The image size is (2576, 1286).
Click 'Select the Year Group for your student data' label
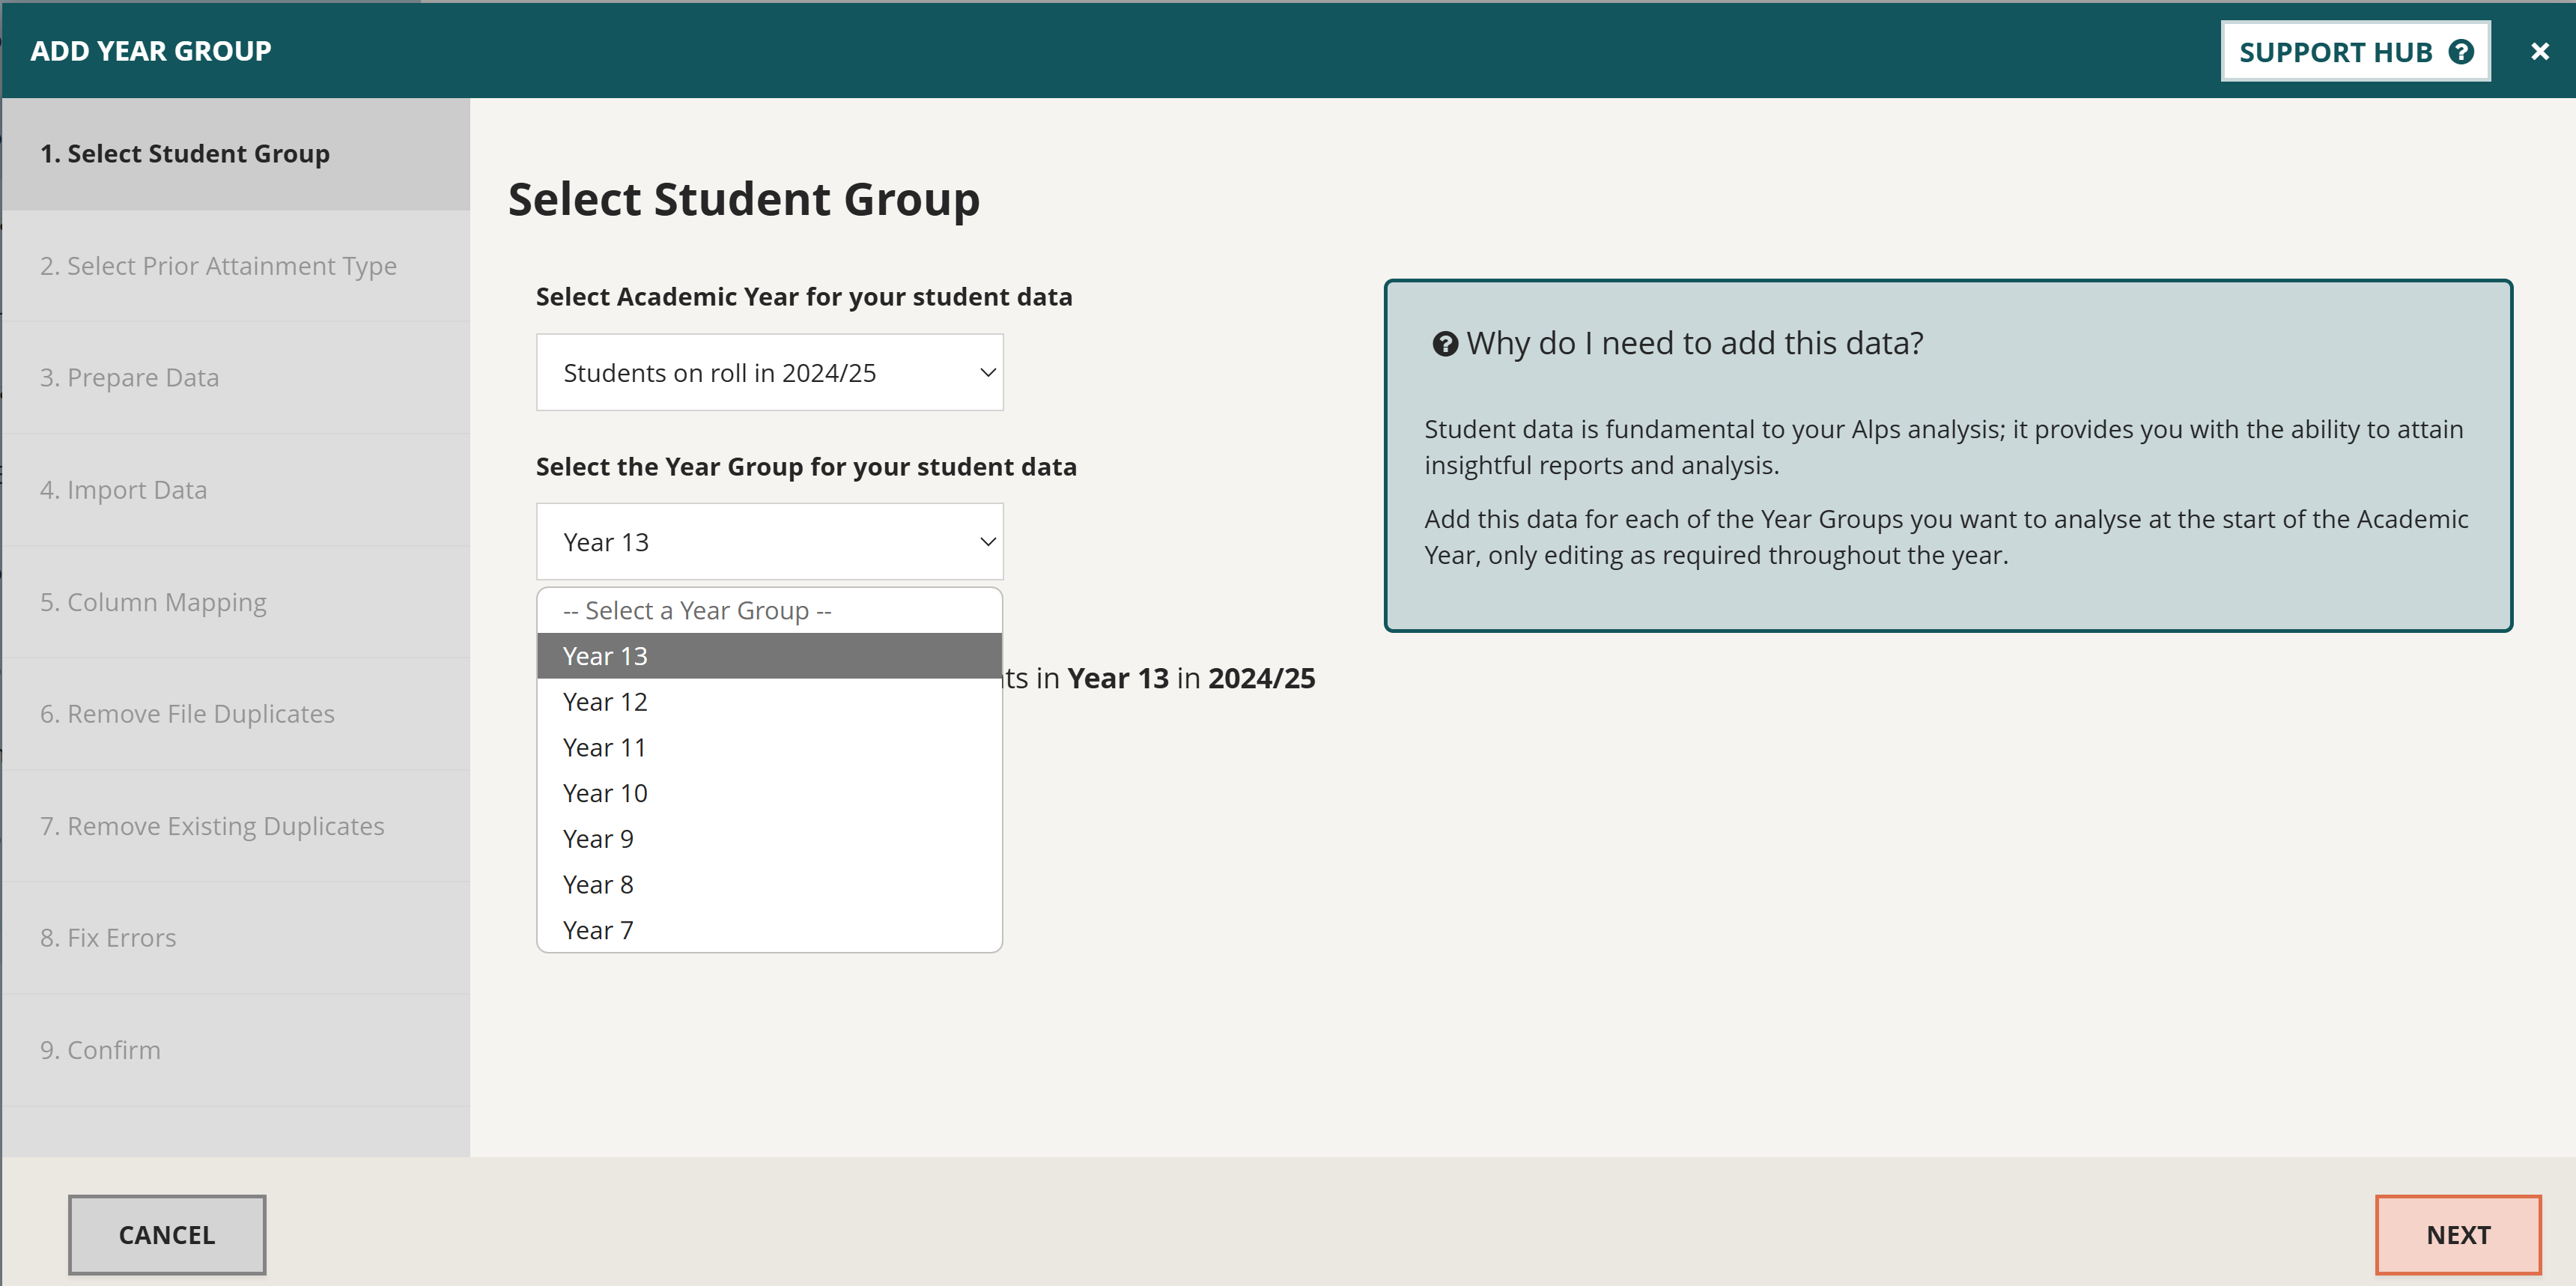click(806, 467)
